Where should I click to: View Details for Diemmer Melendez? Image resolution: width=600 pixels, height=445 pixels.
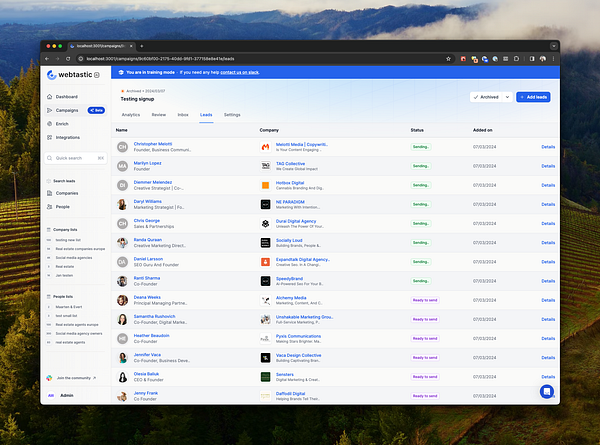click(548, 185)
